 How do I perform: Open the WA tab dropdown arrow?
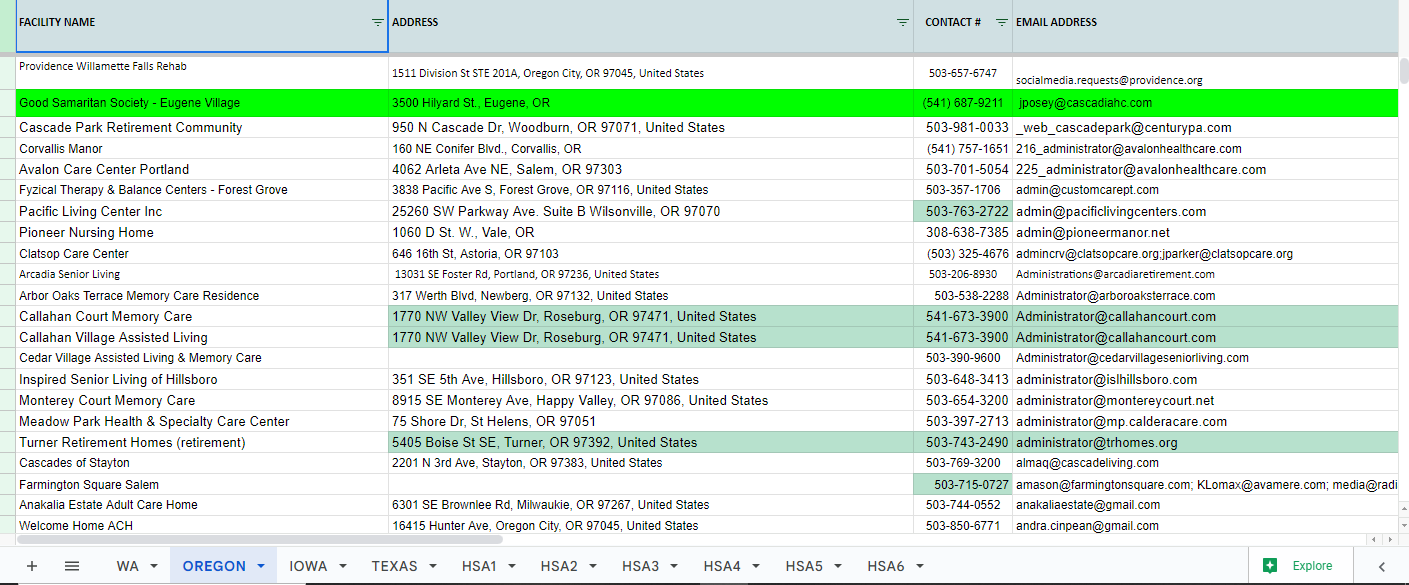[154, 566]
